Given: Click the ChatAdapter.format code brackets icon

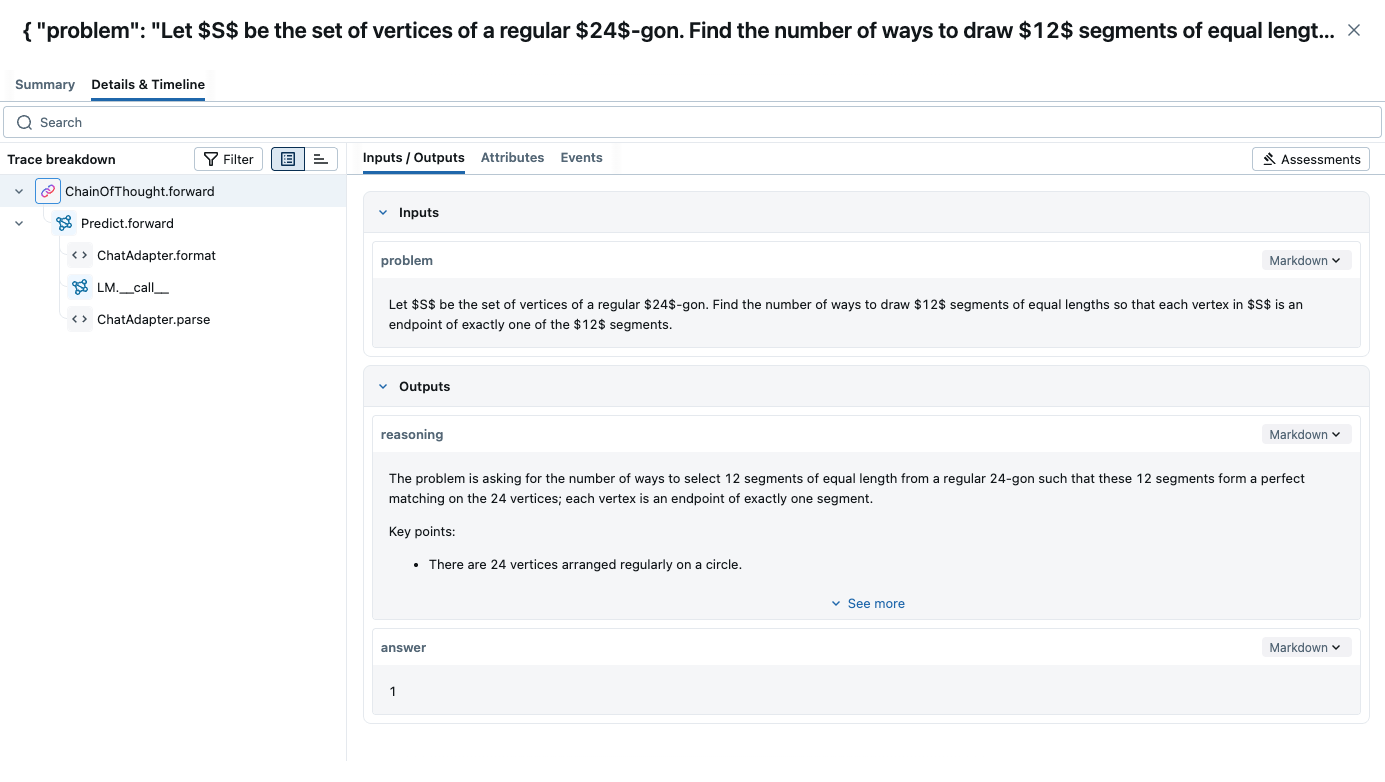Looking at the screenshot, I should [x=80, y=255].
